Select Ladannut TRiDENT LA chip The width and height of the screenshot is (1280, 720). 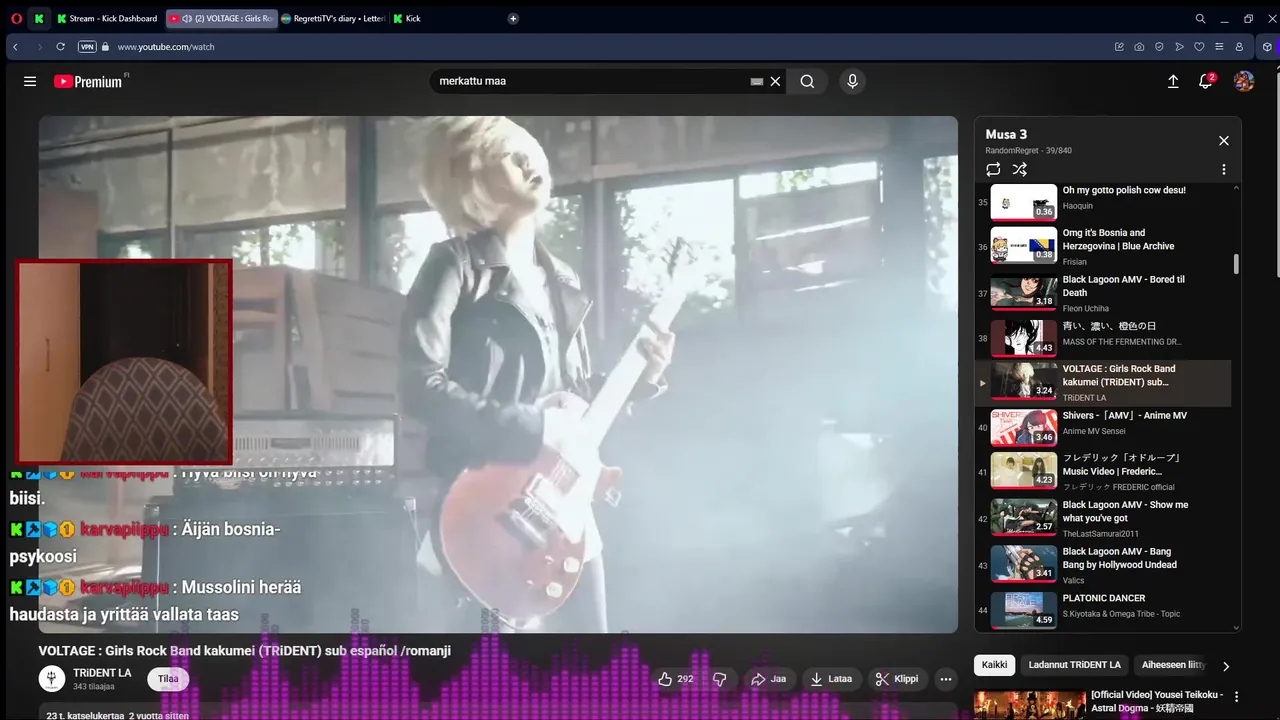[1075, 665]
